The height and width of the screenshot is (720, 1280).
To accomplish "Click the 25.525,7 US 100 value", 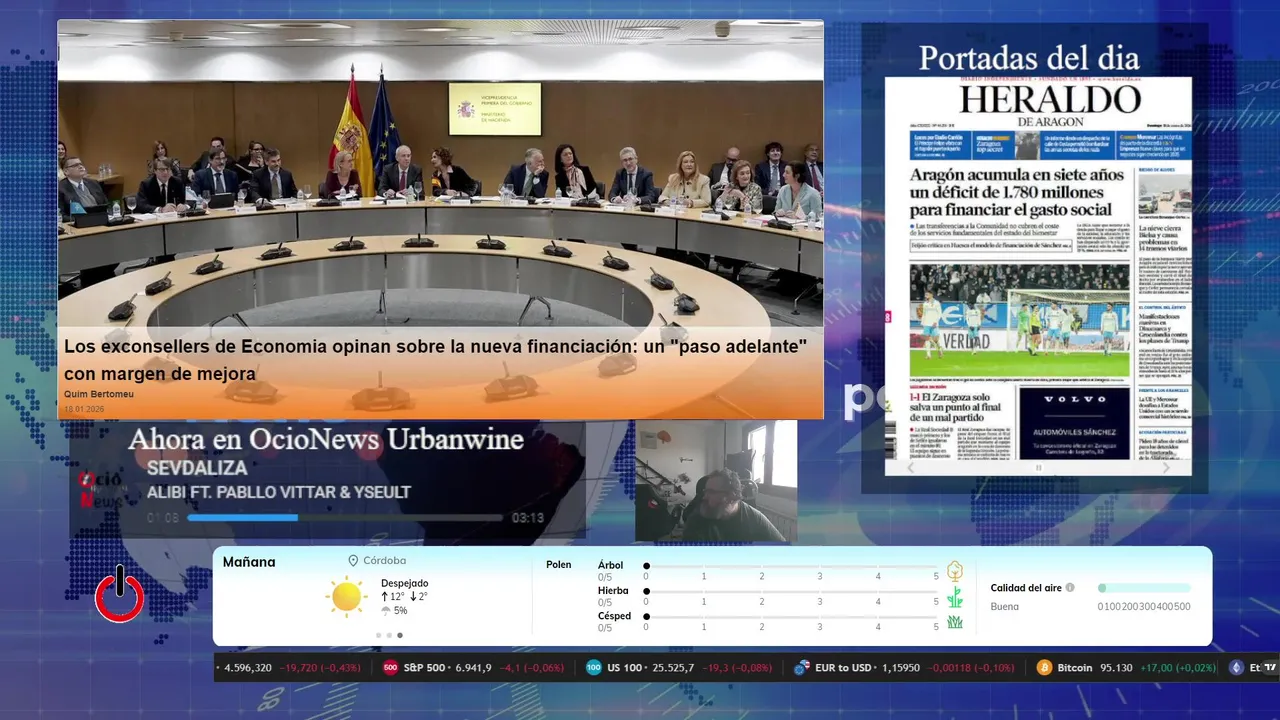I will pos(672,668).
